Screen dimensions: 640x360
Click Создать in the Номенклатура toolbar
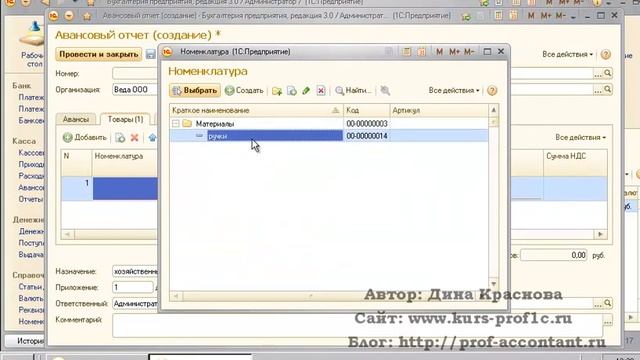pos(244,91)
